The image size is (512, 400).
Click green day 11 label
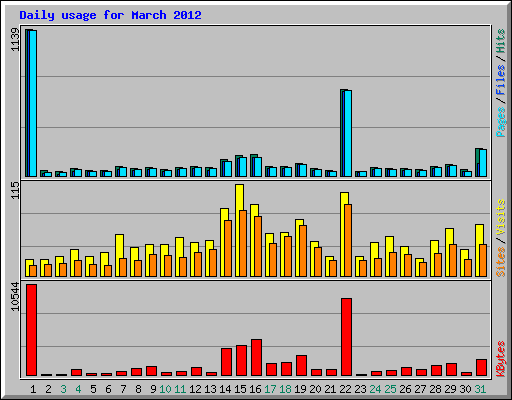180,389
